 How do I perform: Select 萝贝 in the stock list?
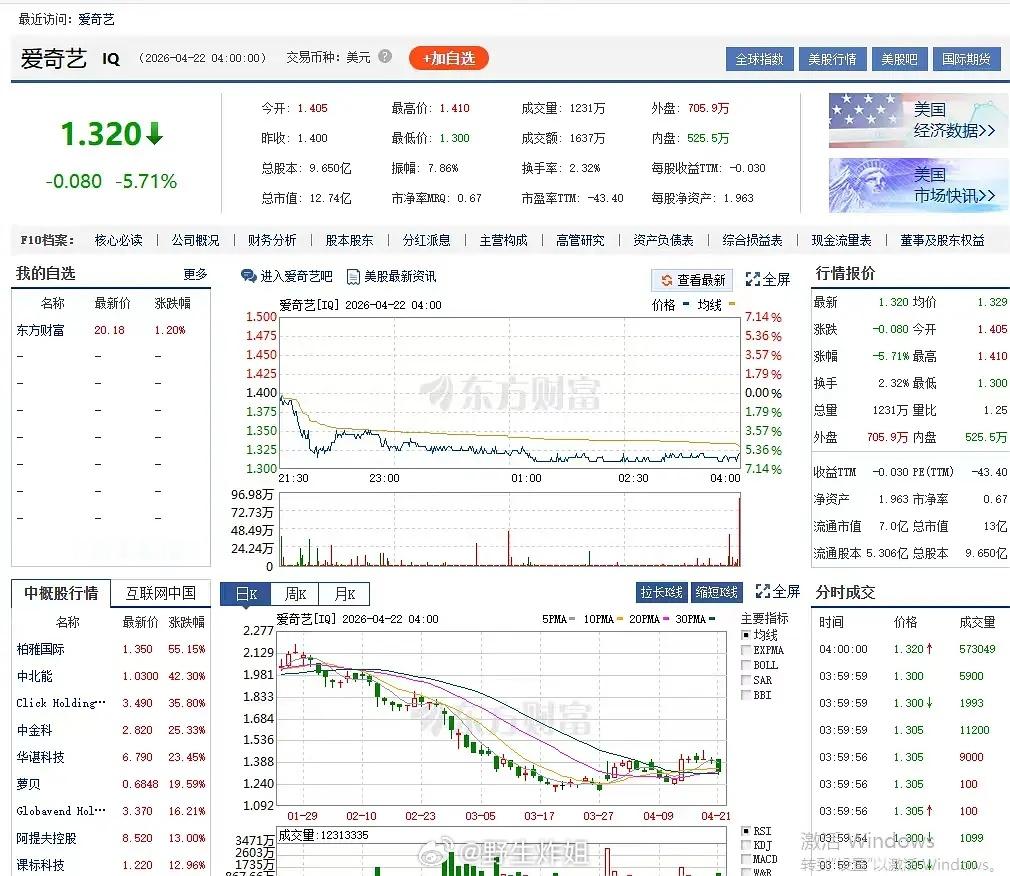[28, 785]
